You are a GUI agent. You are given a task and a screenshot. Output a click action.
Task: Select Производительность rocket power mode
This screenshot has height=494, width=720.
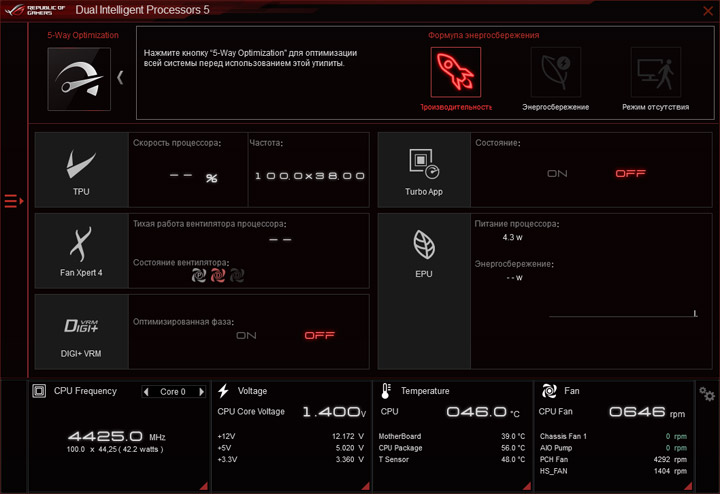tap(456, 72)
